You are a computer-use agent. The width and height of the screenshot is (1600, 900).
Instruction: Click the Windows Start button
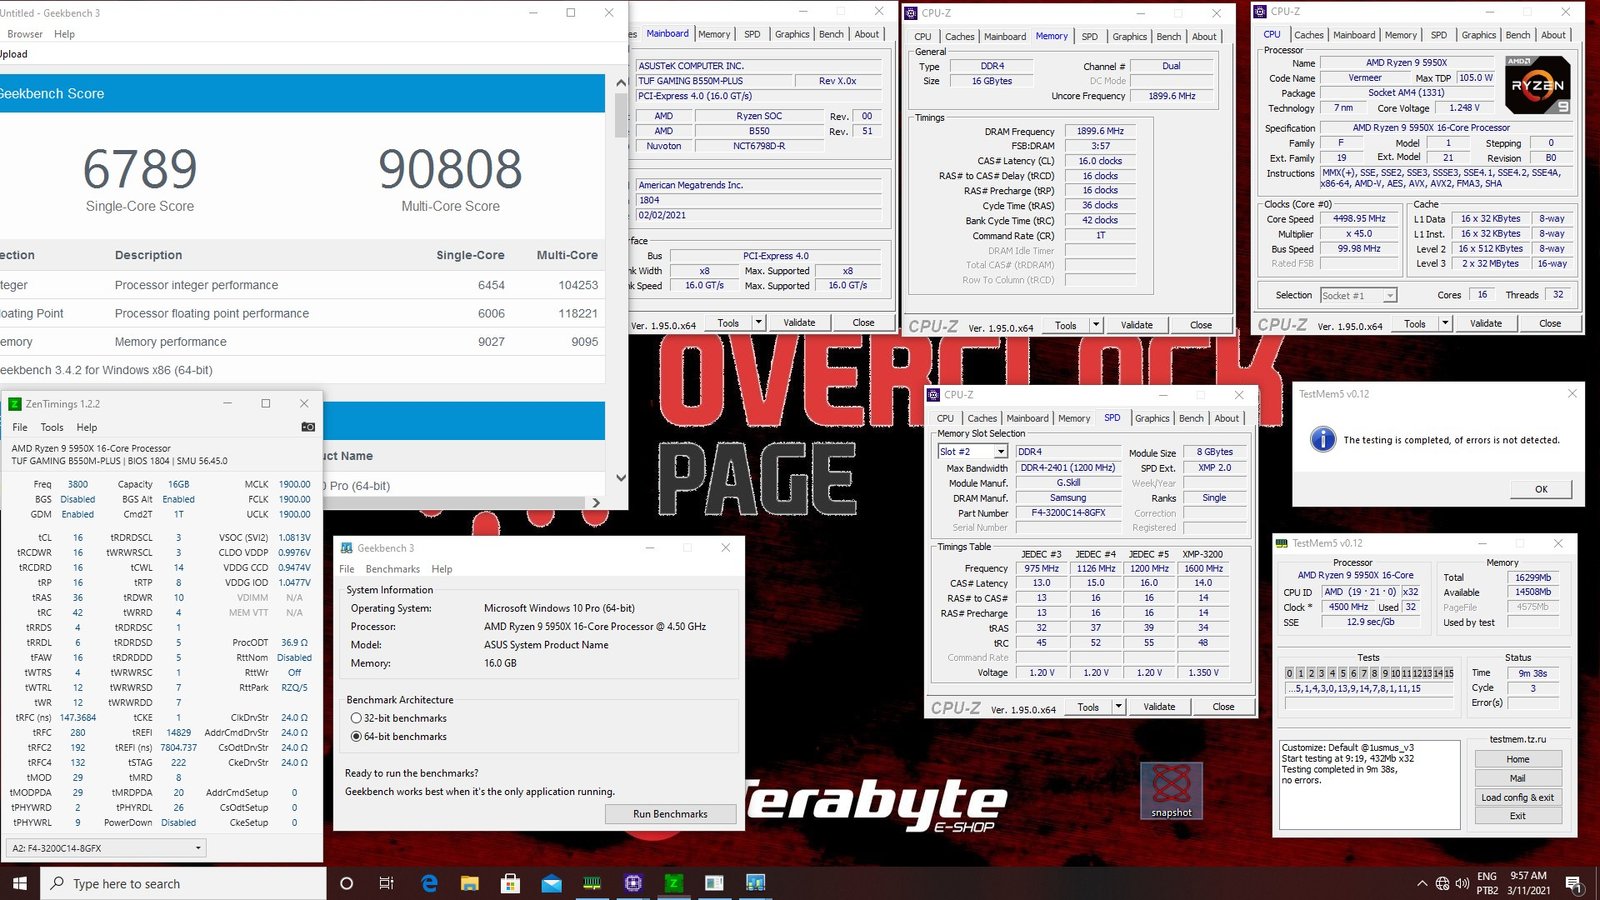(19, 883)
